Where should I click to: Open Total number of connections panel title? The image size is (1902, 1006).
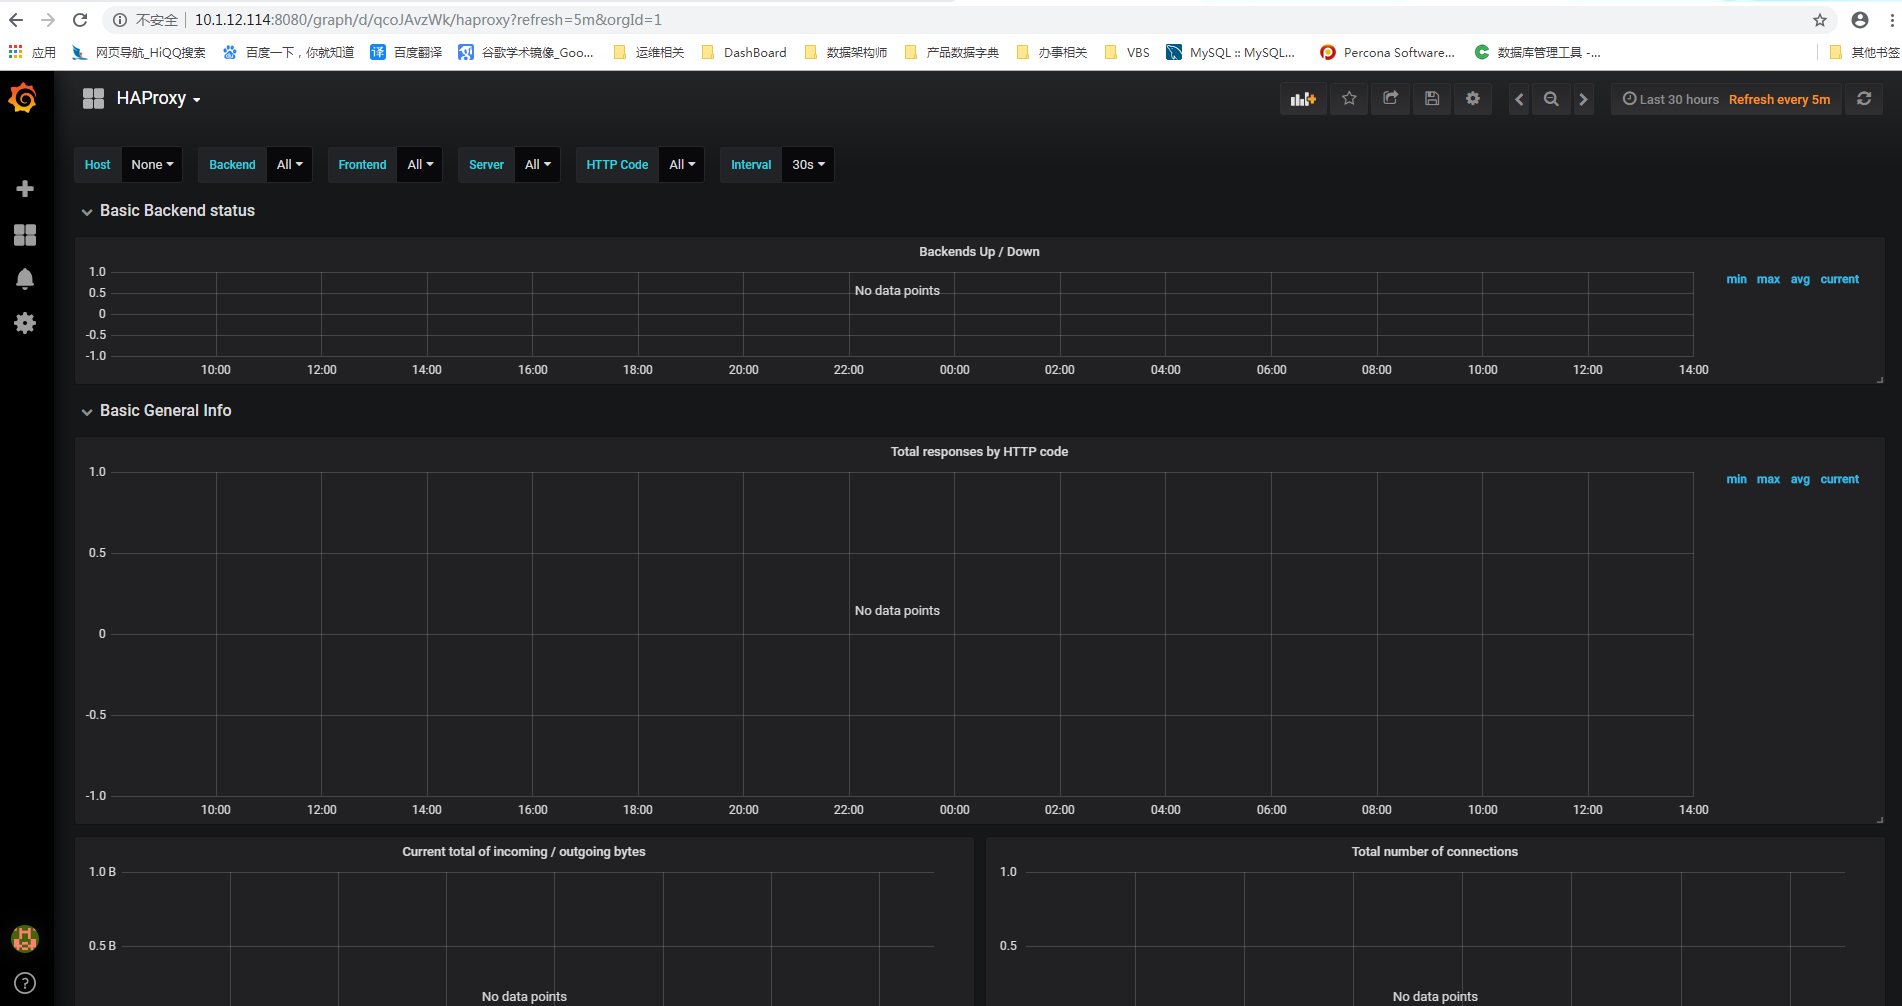click(x=1435, y=852)
